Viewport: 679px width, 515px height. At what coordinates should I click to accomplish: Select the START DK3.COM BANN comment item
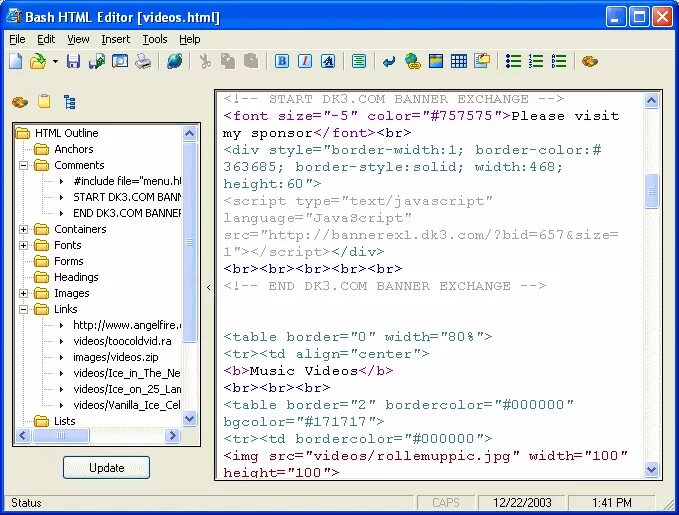point(127,197)
